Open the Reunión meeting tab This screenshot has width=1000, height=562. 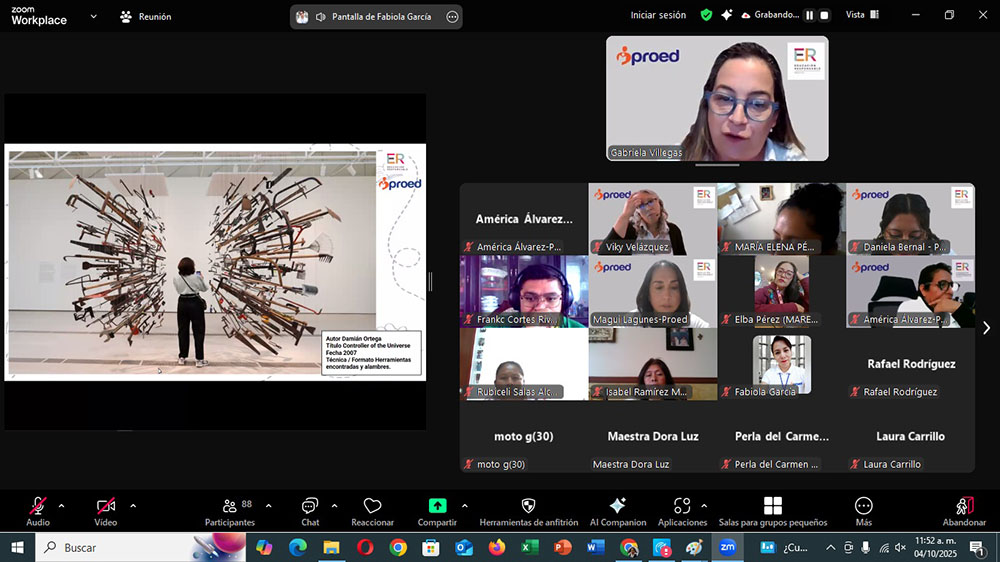click(146, 17)
